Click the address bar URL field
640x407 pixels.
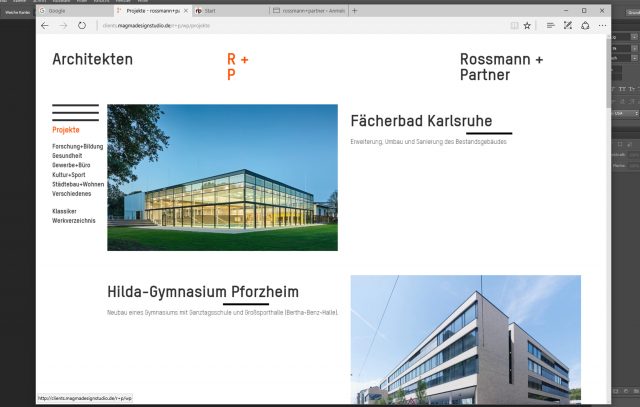300,25
